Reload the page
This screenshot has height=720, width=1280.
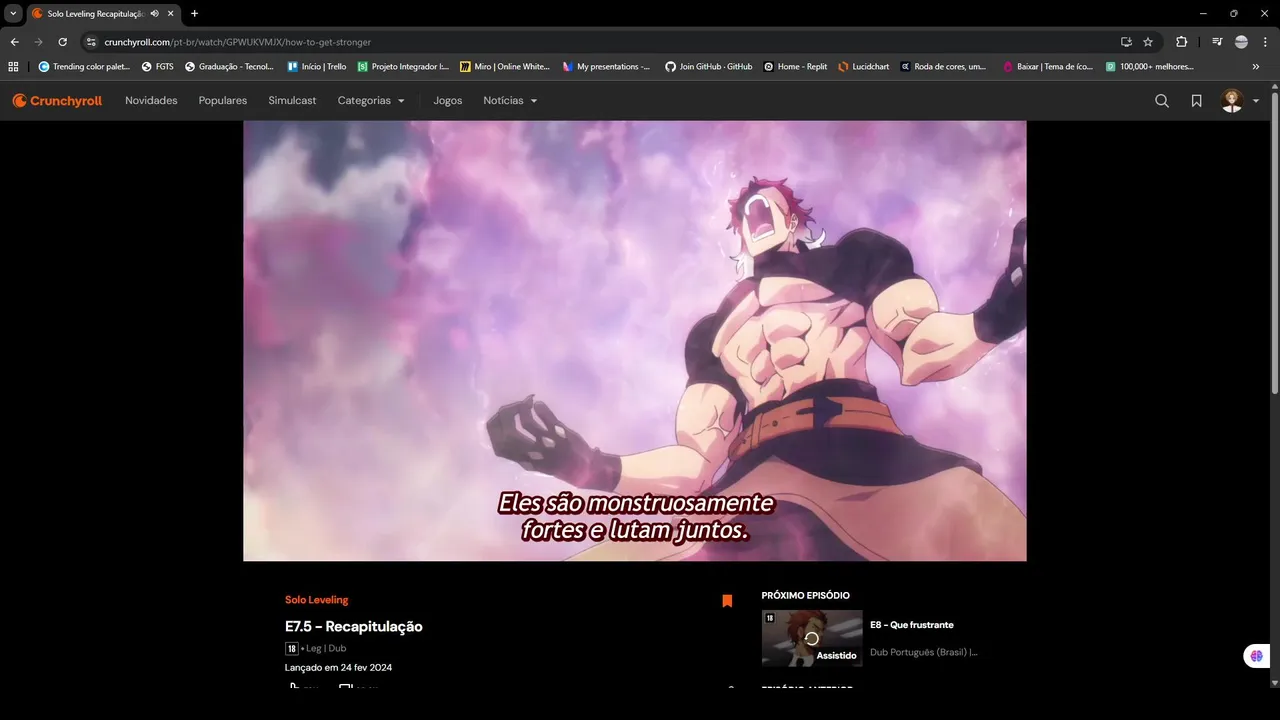coord(62,42)
